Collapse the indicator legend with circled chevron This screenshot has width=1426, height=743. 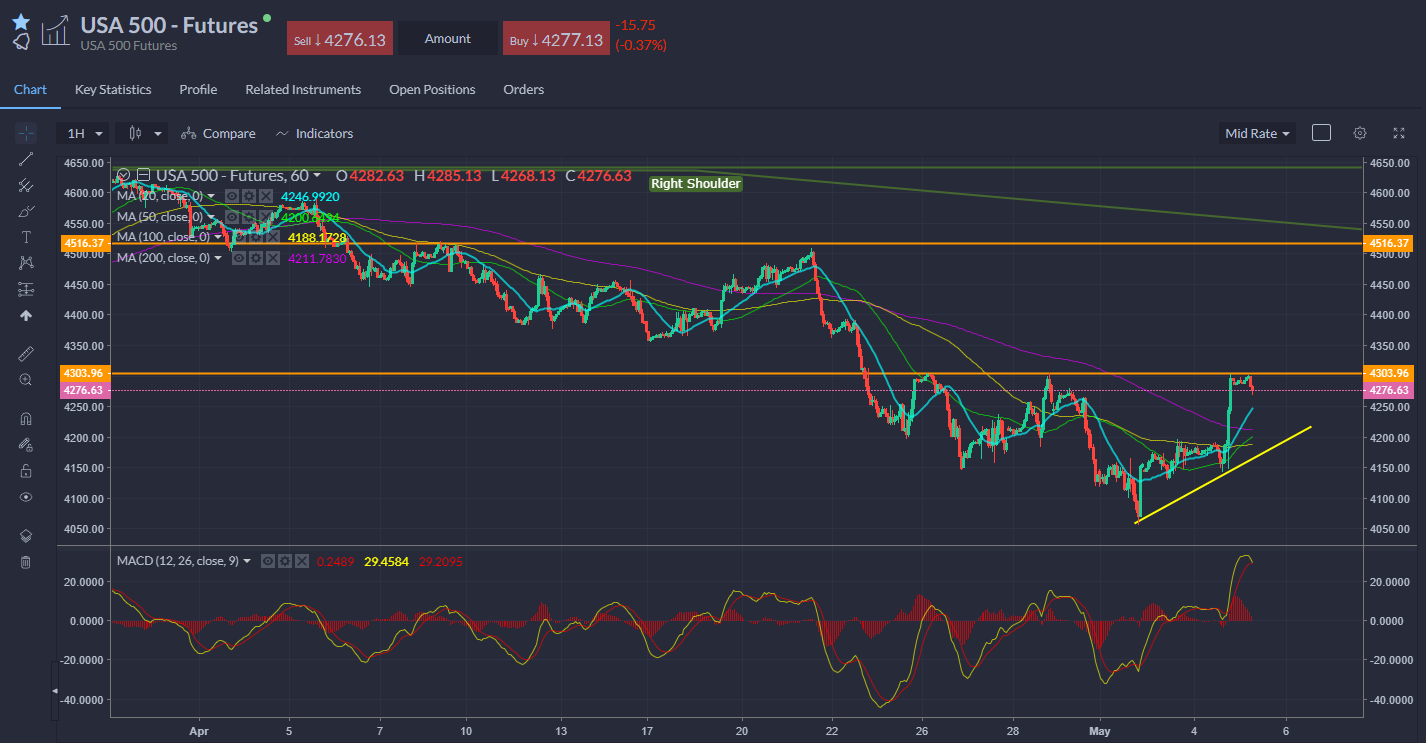124,175
